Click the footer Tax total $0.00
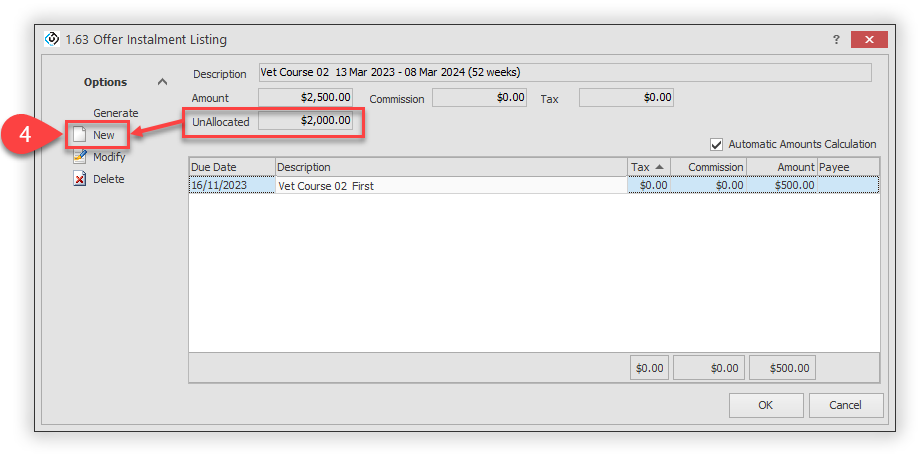The height and width of the screenshot is (456, 922). (x=649, y=368)
